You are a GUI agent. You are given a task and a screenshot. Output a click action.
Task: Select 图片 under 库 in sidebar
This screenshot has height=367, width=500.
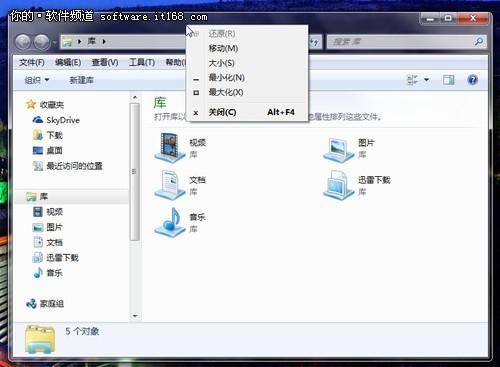coord(55,227)
